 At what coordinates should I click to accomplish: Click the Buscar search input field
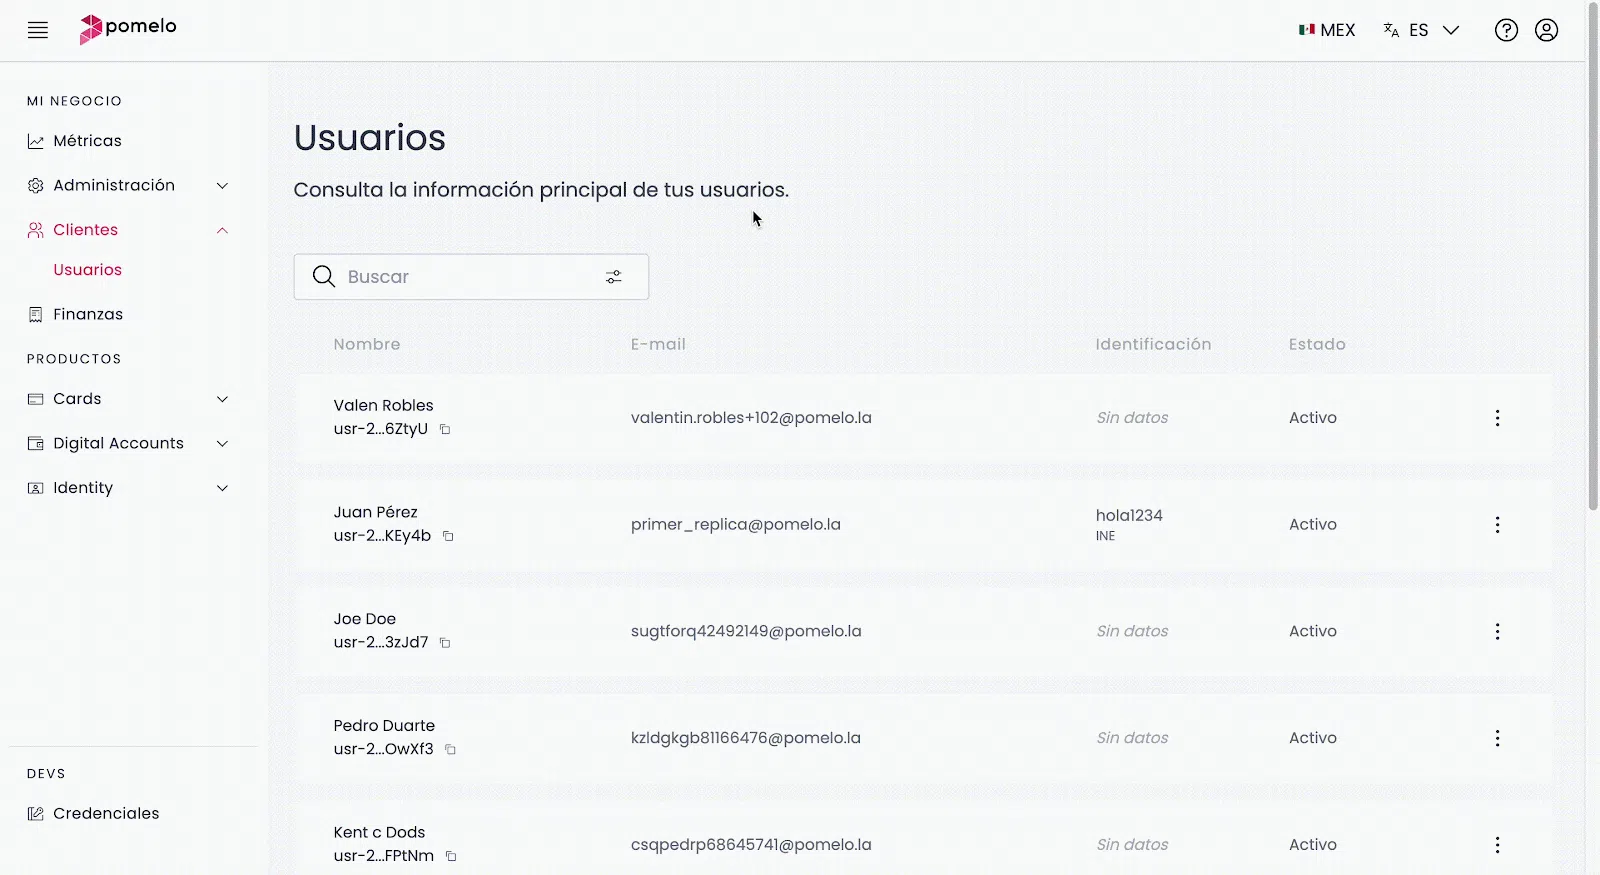coord(471,277)
